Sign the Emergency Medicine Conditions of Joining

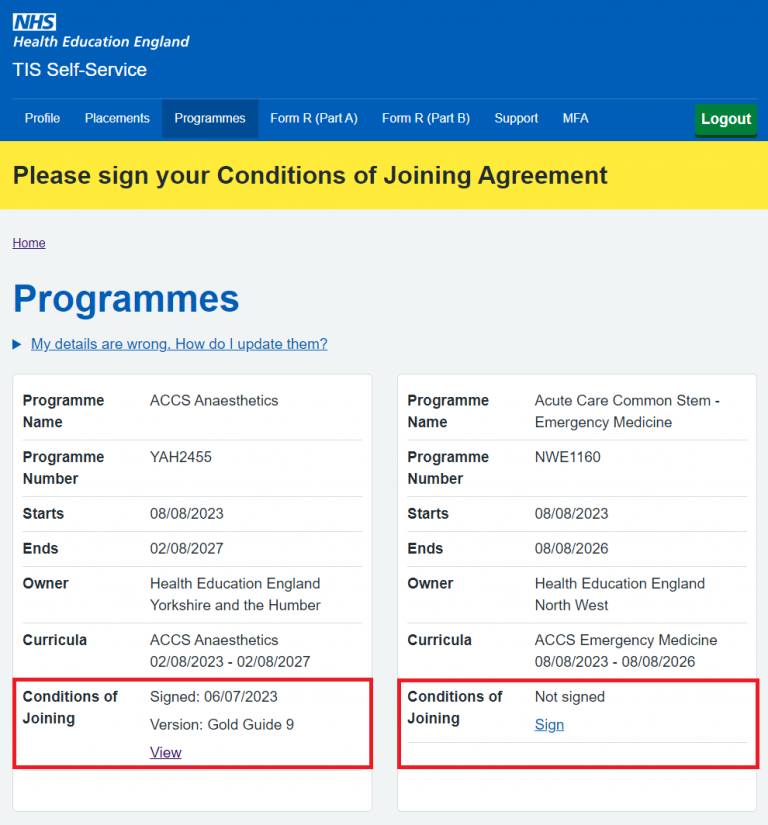(548, 724)
